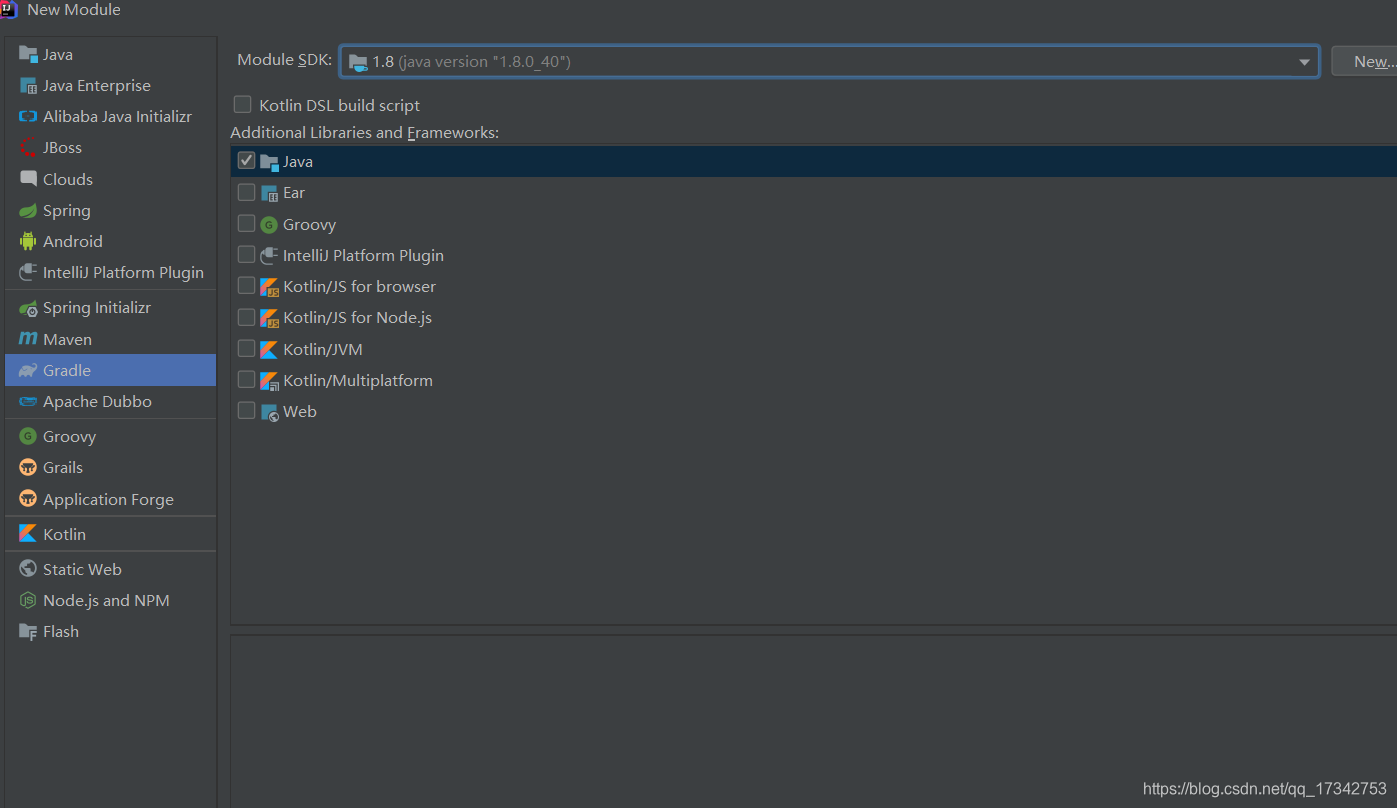Check Kotlin/JS for Node.js checkbox

point(246,316)
